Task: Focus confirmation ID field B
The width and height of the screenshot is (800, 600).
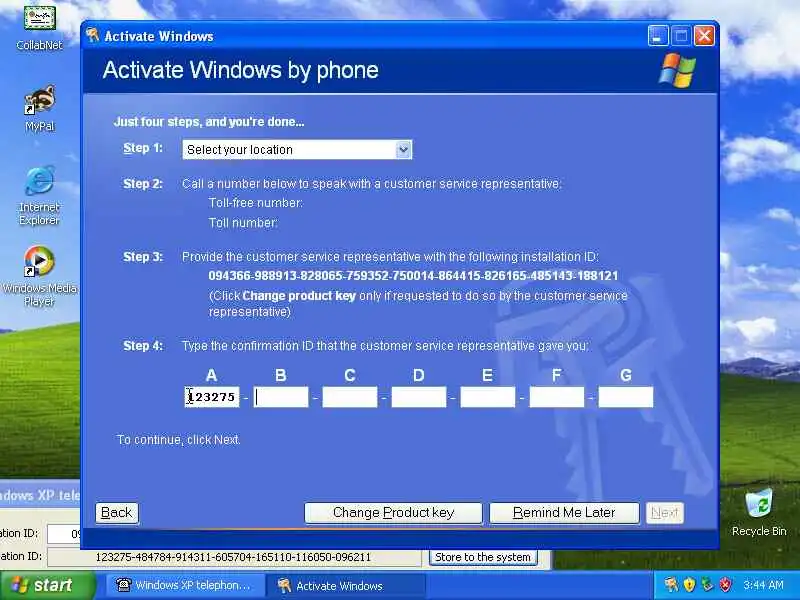Action: pos(281,397)
